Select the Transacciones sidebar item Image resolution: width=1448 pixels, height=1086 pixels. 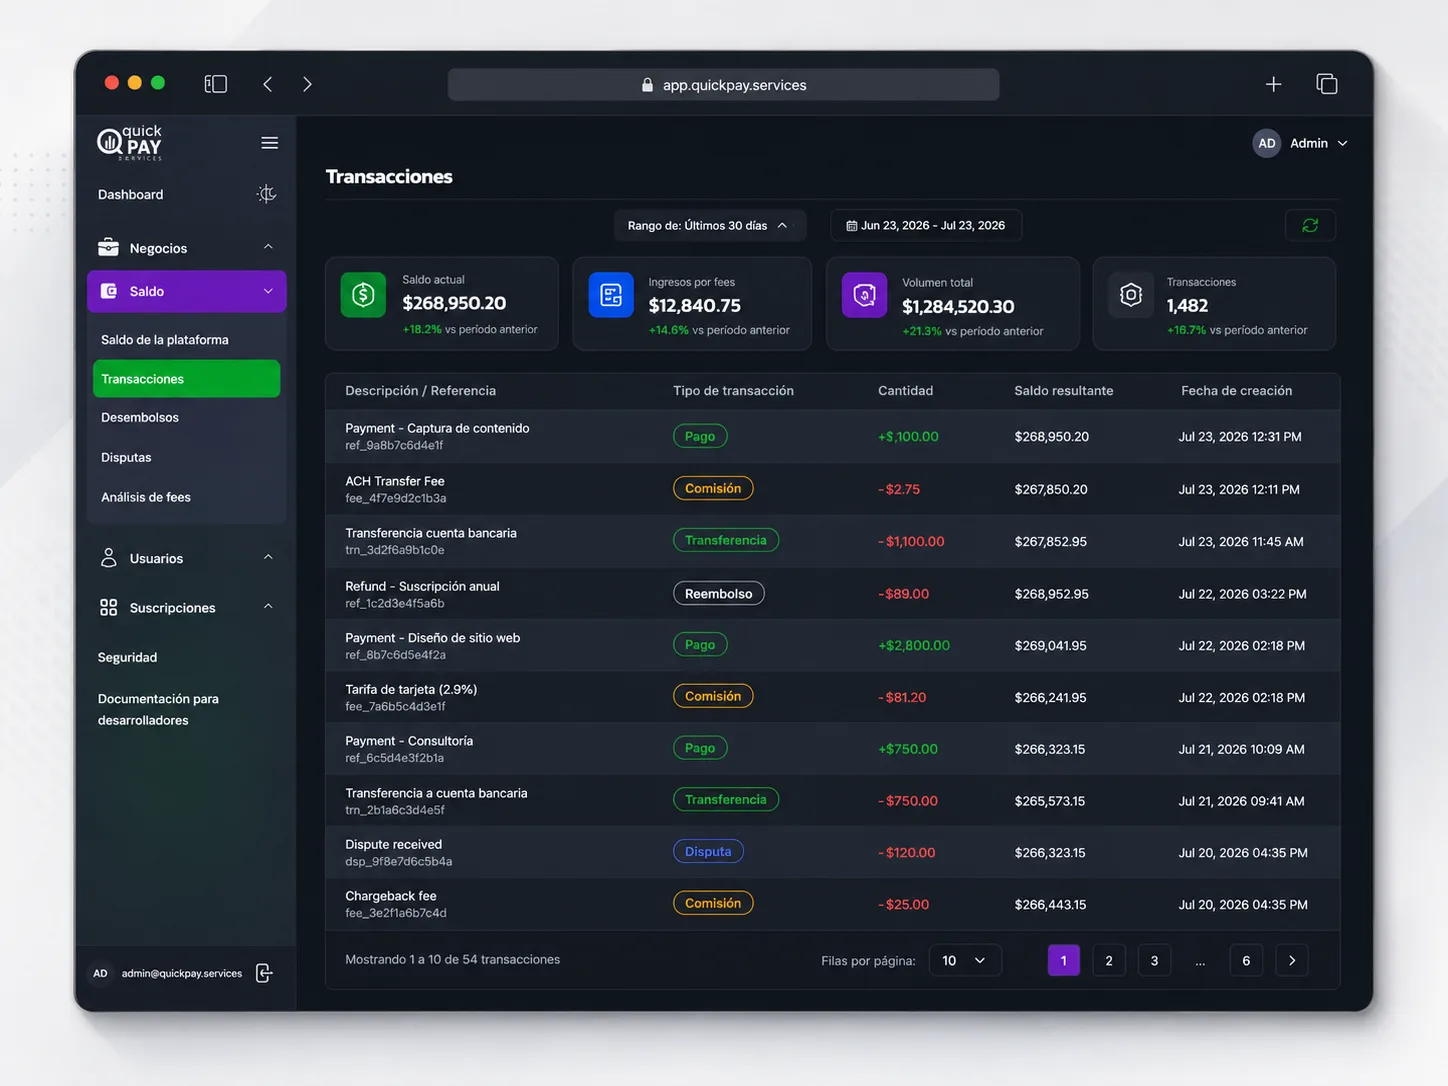tap(186, 379)
